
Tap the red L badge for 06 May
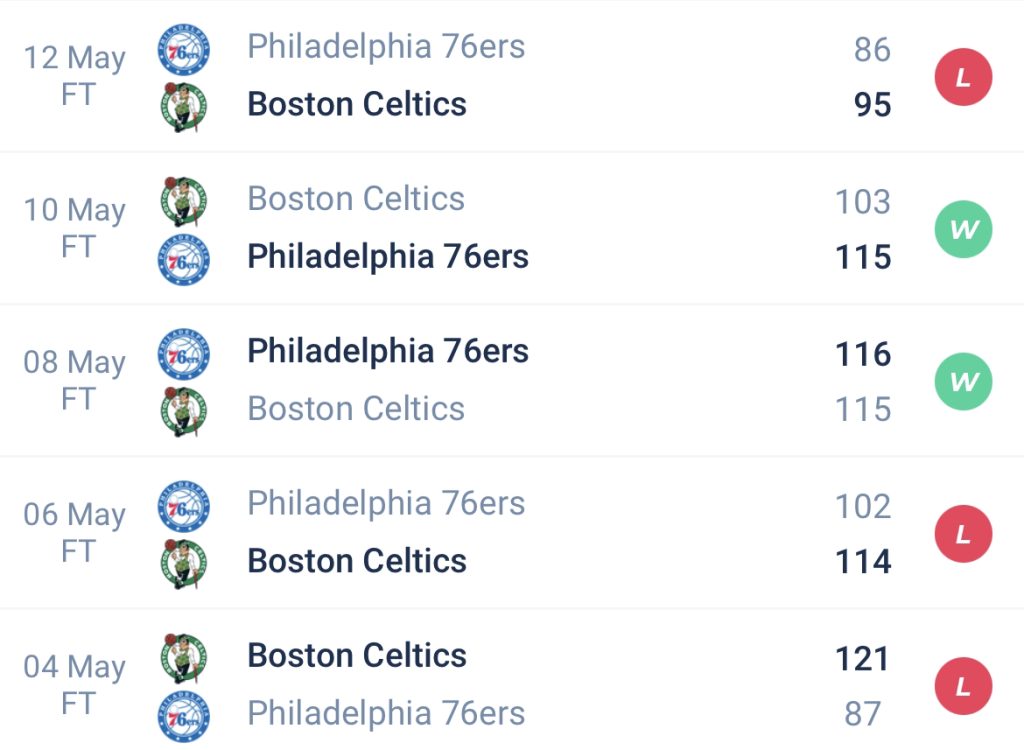pos(963,534)
